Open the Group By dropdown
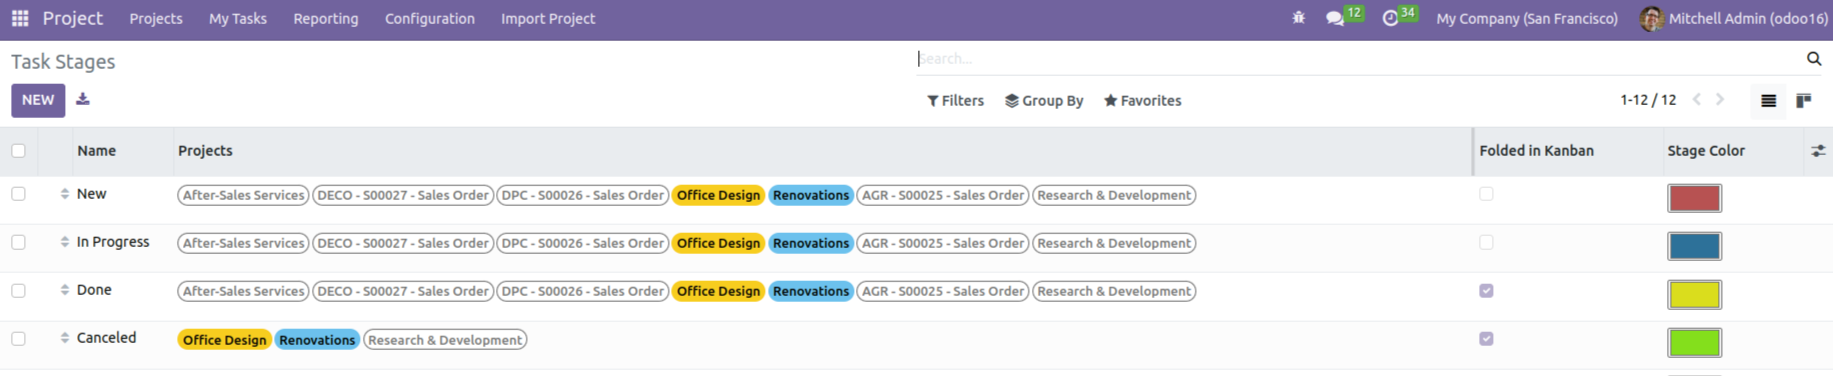This screenshot has height=376, width=1833. [1044, 101]
